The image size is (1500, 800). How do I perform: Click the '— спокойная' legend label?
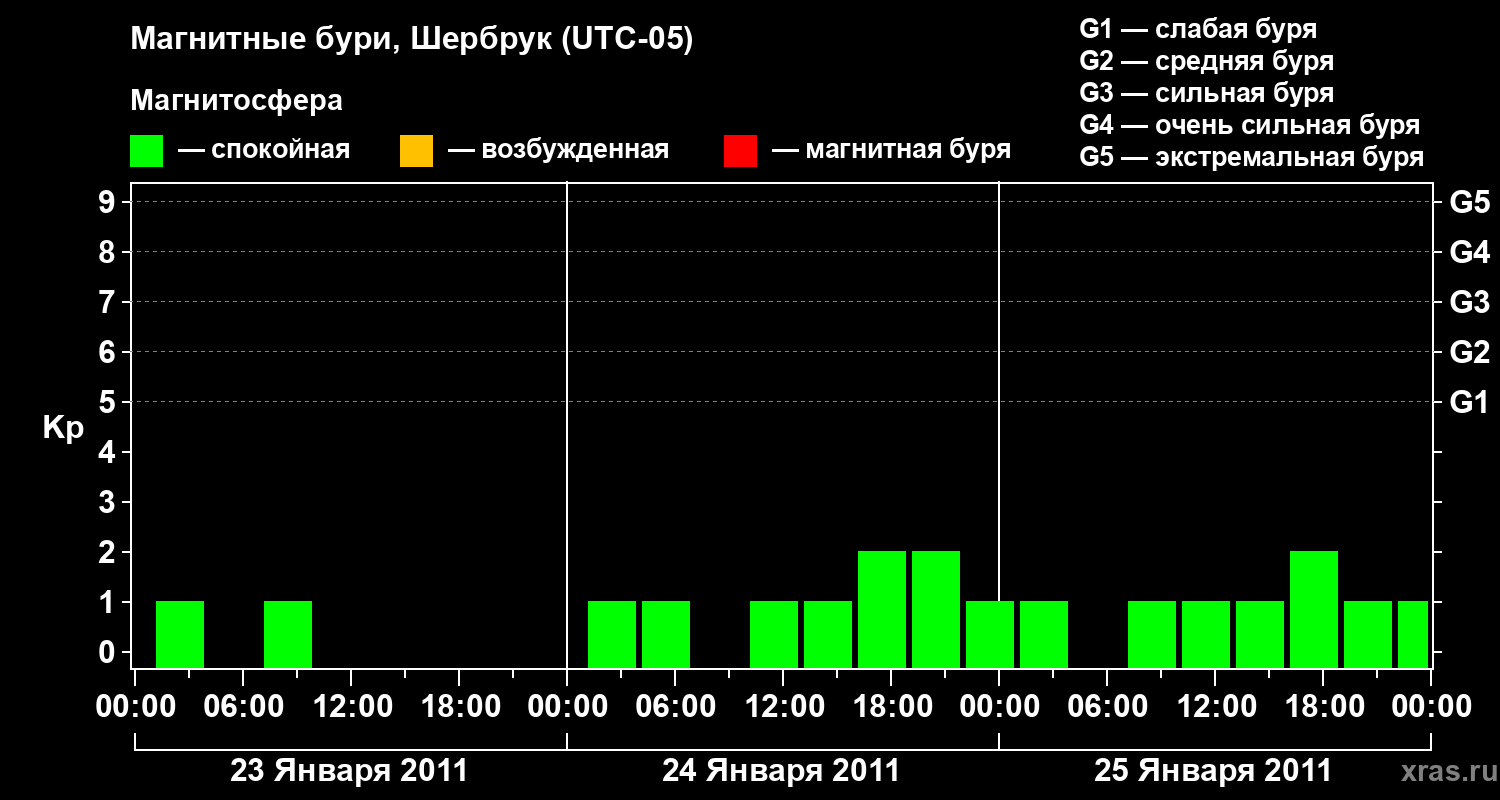coord(264,150)
